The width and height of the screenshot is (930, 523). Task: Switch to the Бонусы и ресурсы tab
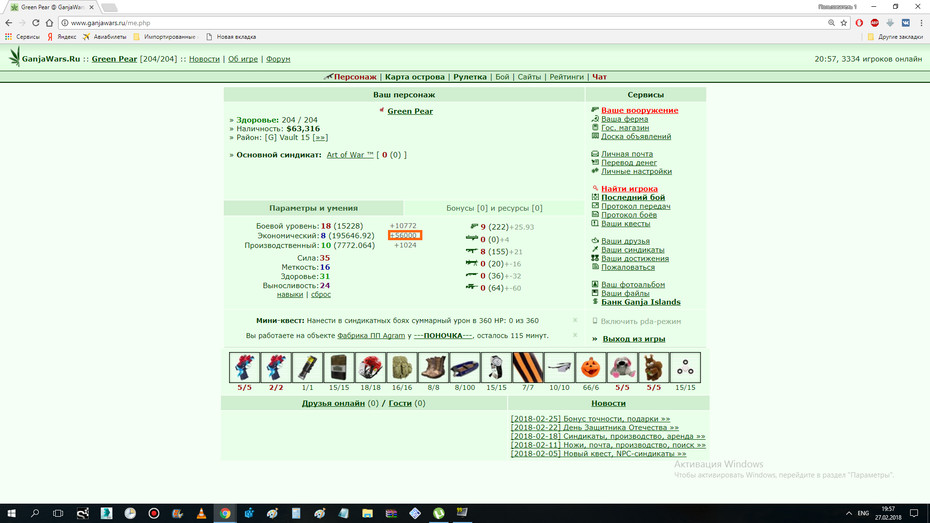(x=494, y=208)
